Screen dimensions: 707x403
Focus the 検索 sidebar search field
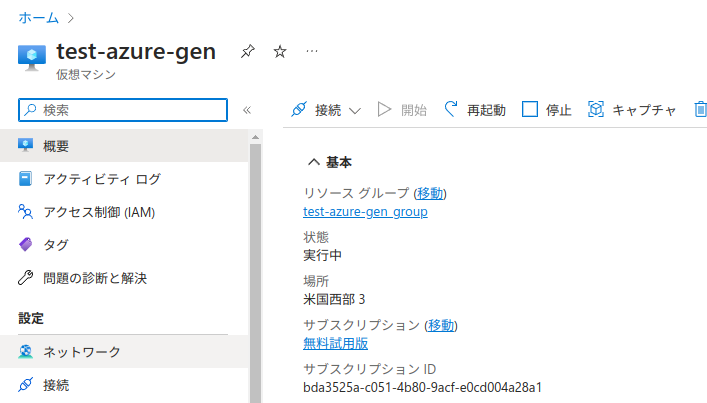pyautogui.click(x=123, y=110)
